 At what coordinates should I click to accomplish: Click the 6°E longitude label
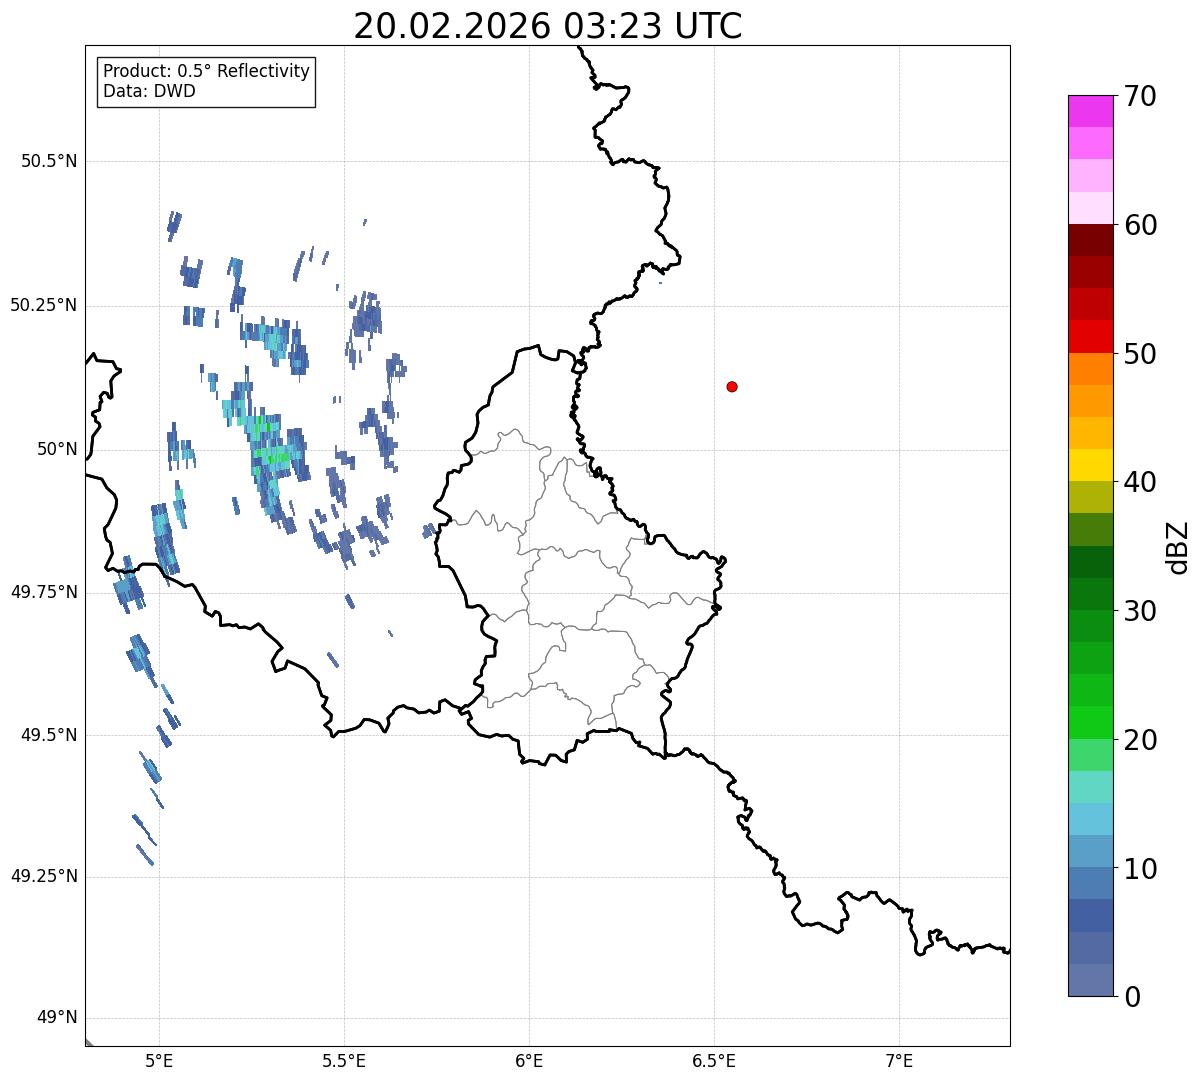click(x=529, y=1060)
